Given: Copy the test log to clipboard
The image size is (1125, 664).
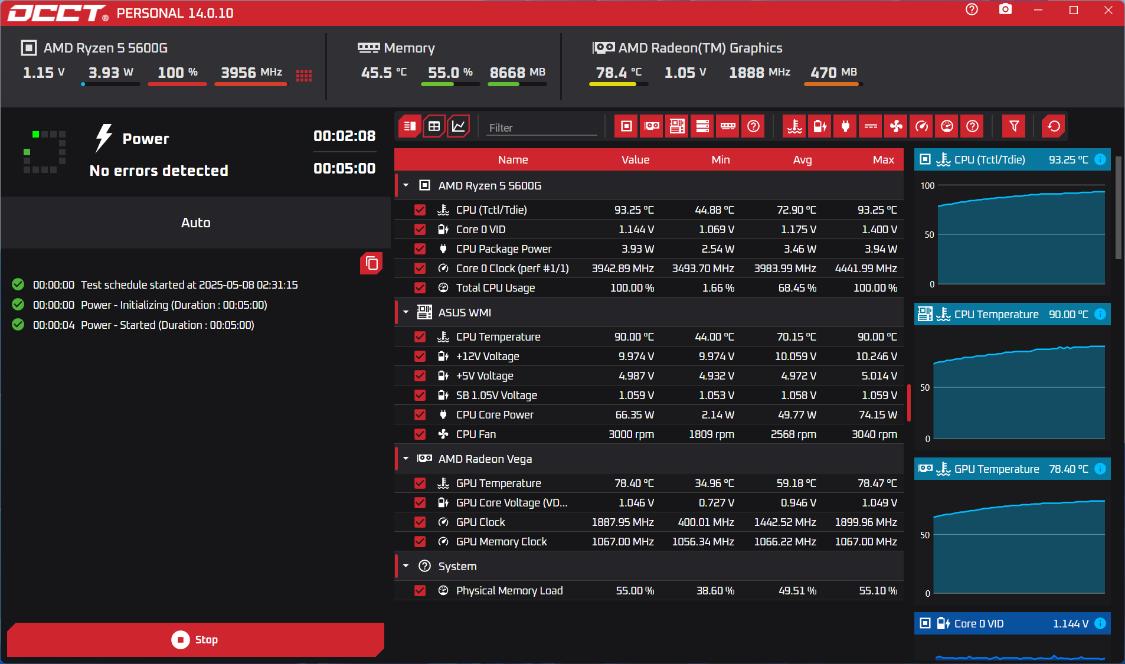Looking at the screenshot, I should point(371,263).
